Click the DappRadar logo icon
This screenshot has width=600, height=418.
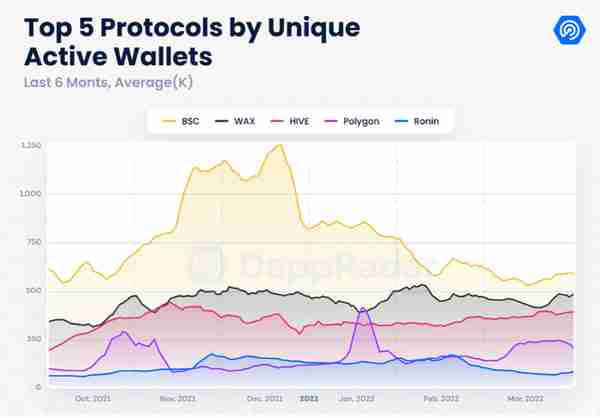click(569, 30)
